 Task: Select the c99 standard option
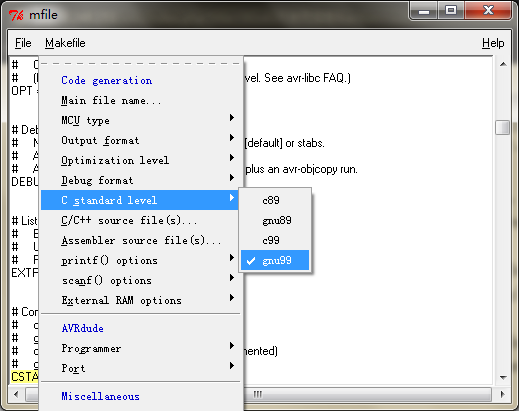(275, 240)
